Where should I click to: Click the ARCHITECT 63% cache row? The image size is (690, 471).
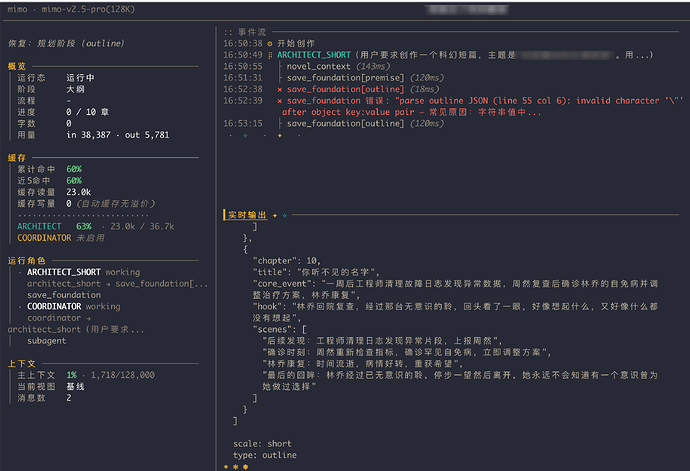pyautogui.click(x=95, y=227)
